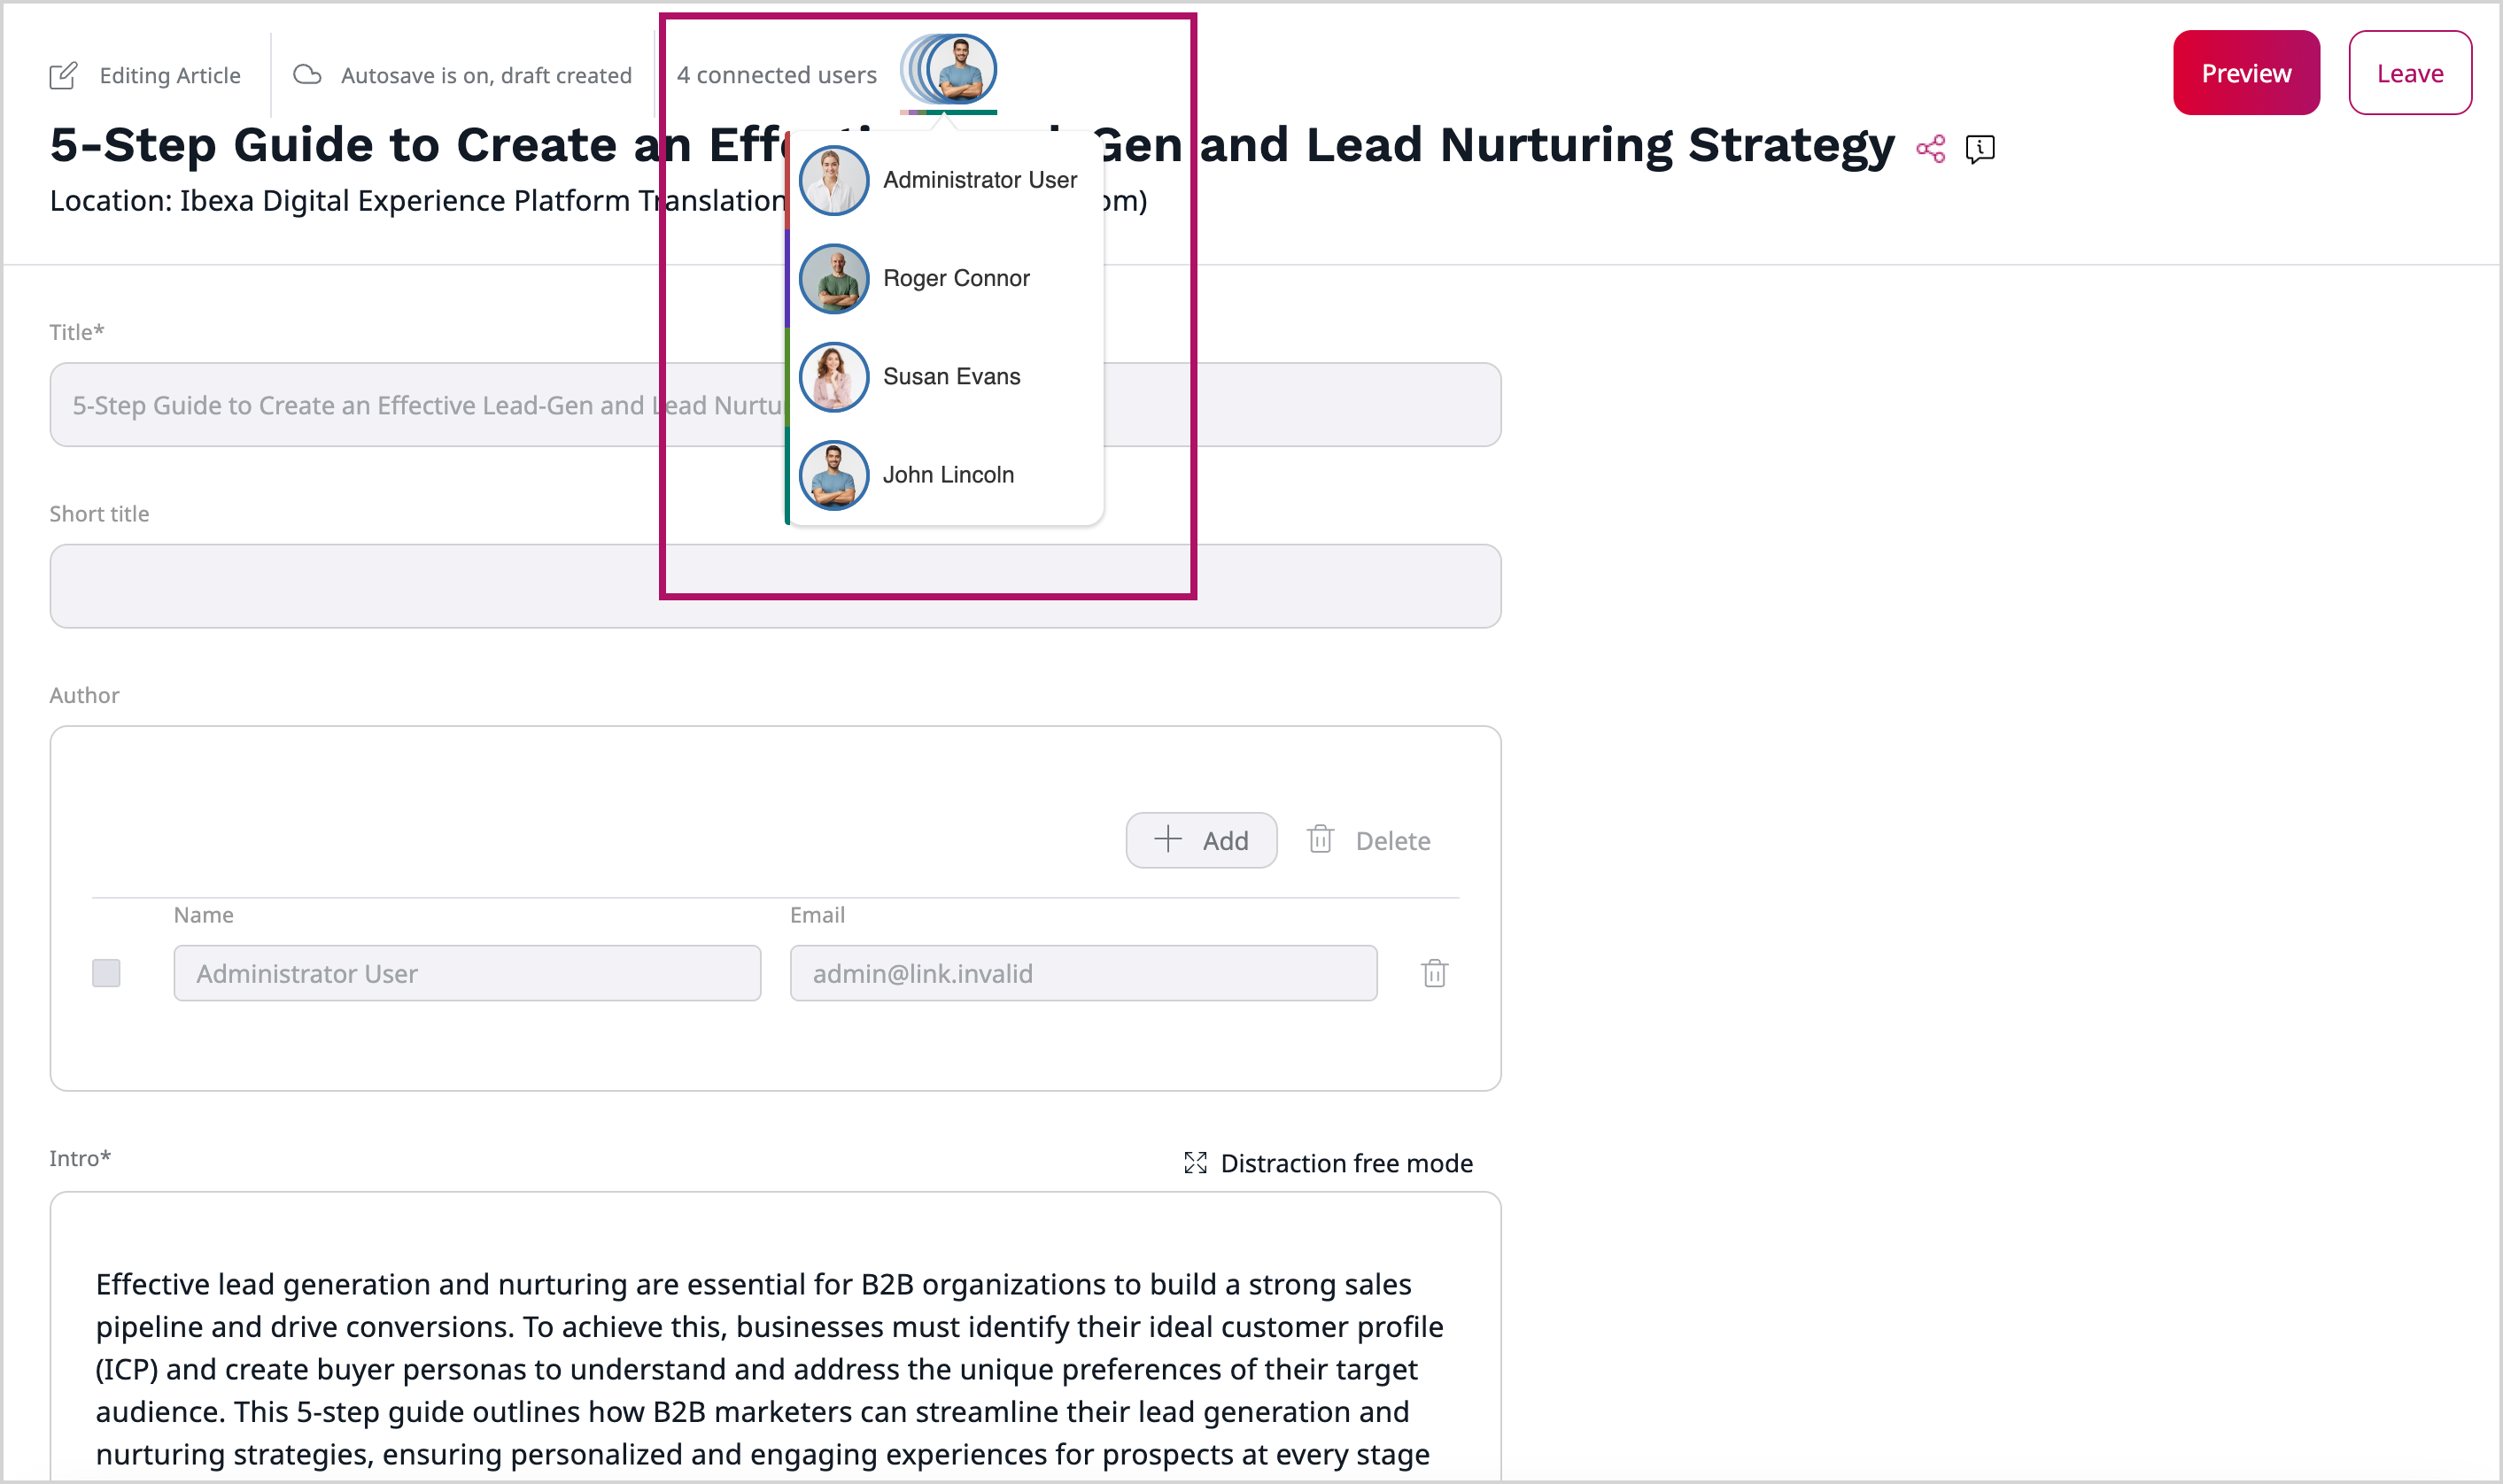The height and width of the screenshot is (1484, 2503).
Task: Tick the author row checkbox
Action: coord(106,973)
